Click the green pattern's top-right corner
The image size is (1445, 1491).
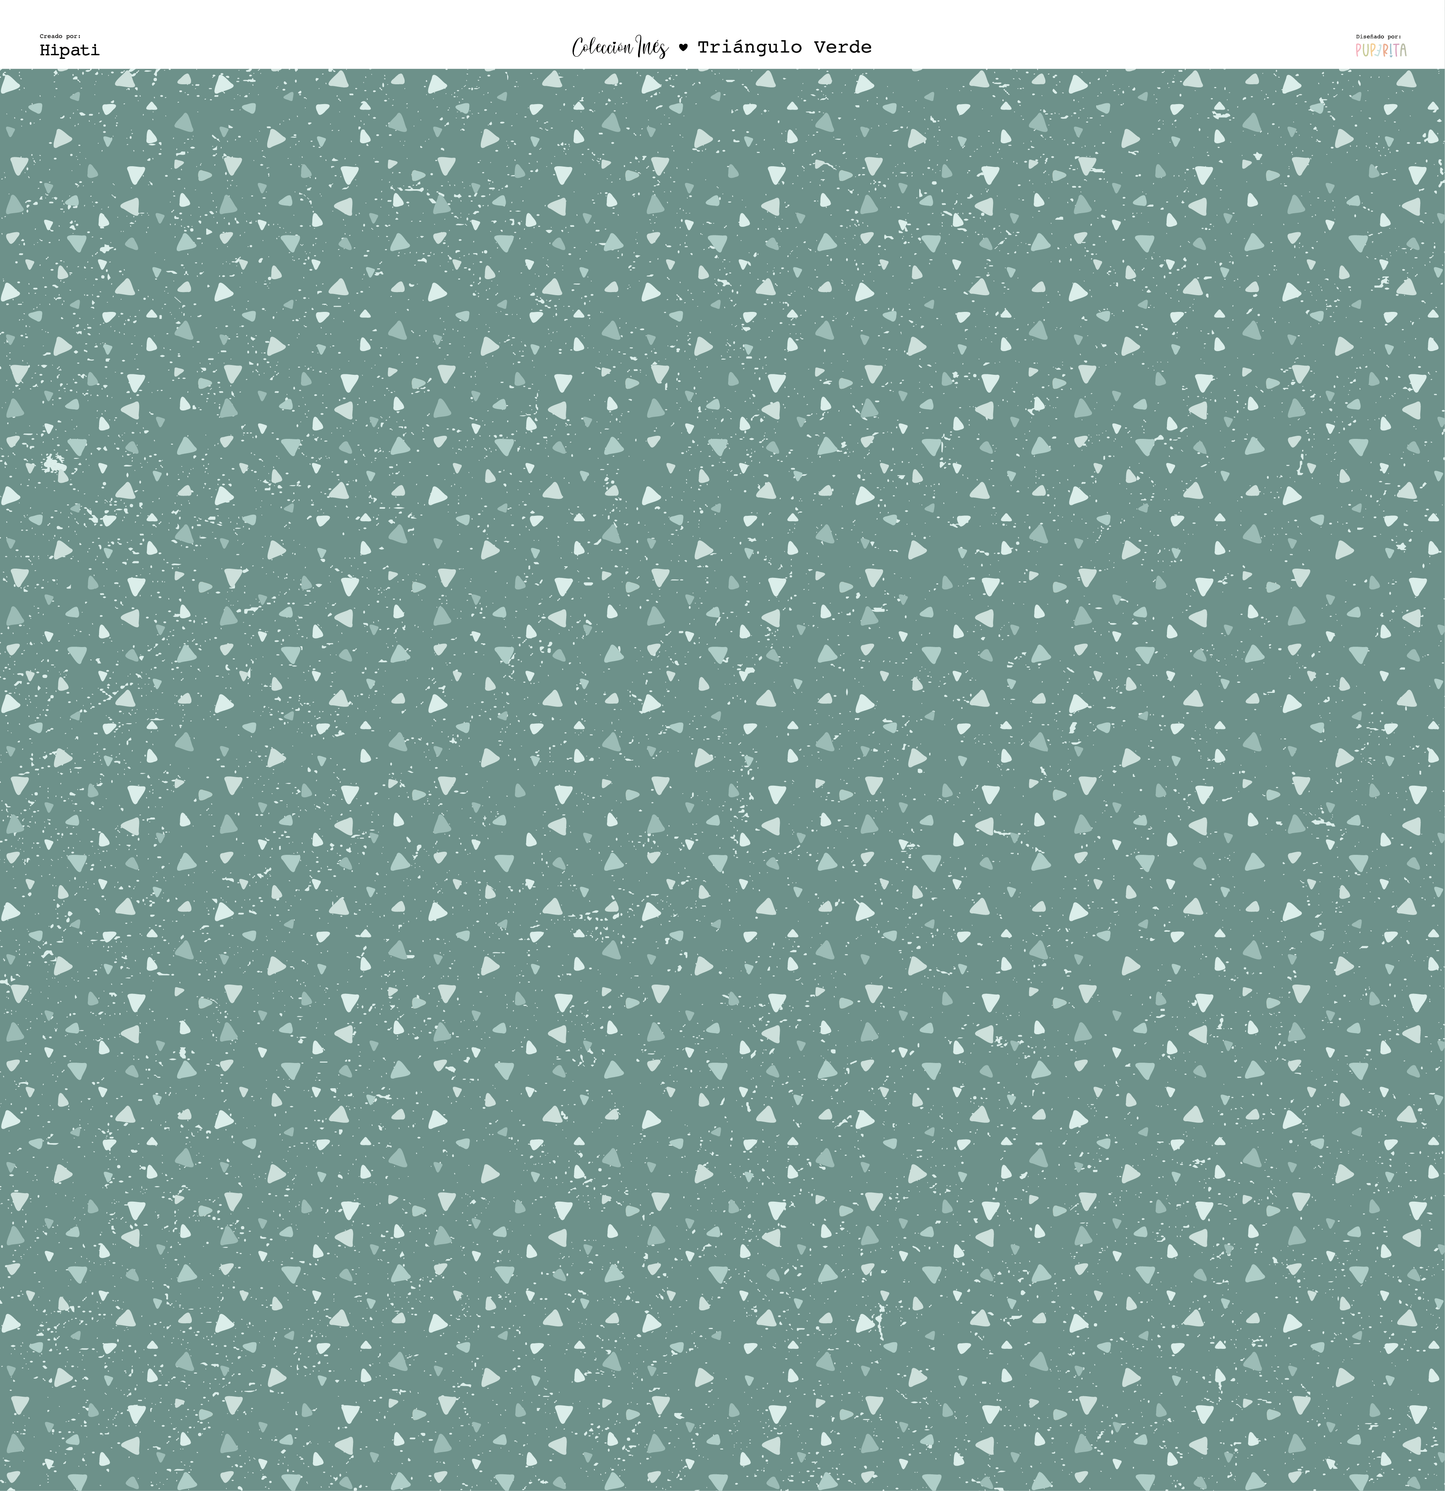(1440, 73)
